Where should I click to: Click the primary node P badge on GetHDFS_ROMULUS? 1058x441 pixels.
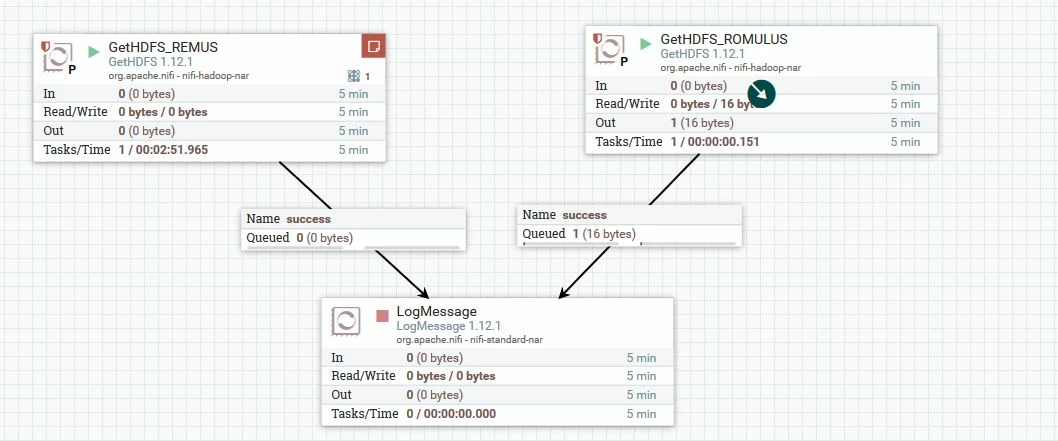click(x=624, y=61)
